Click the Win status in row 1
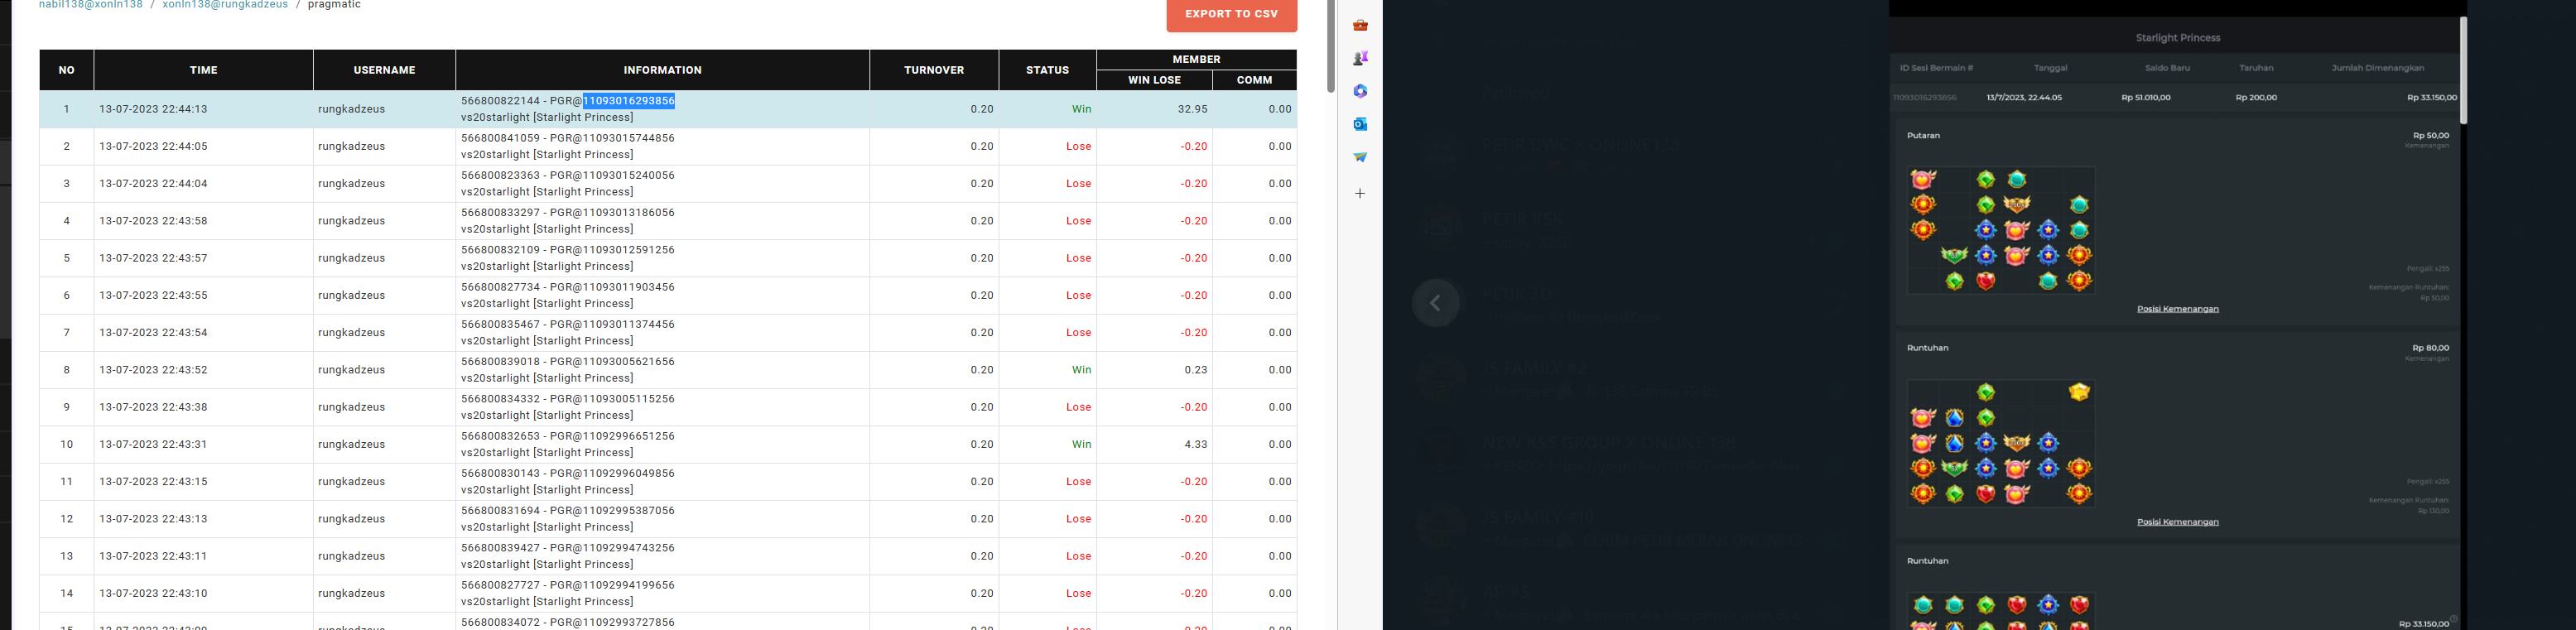 1081,109
